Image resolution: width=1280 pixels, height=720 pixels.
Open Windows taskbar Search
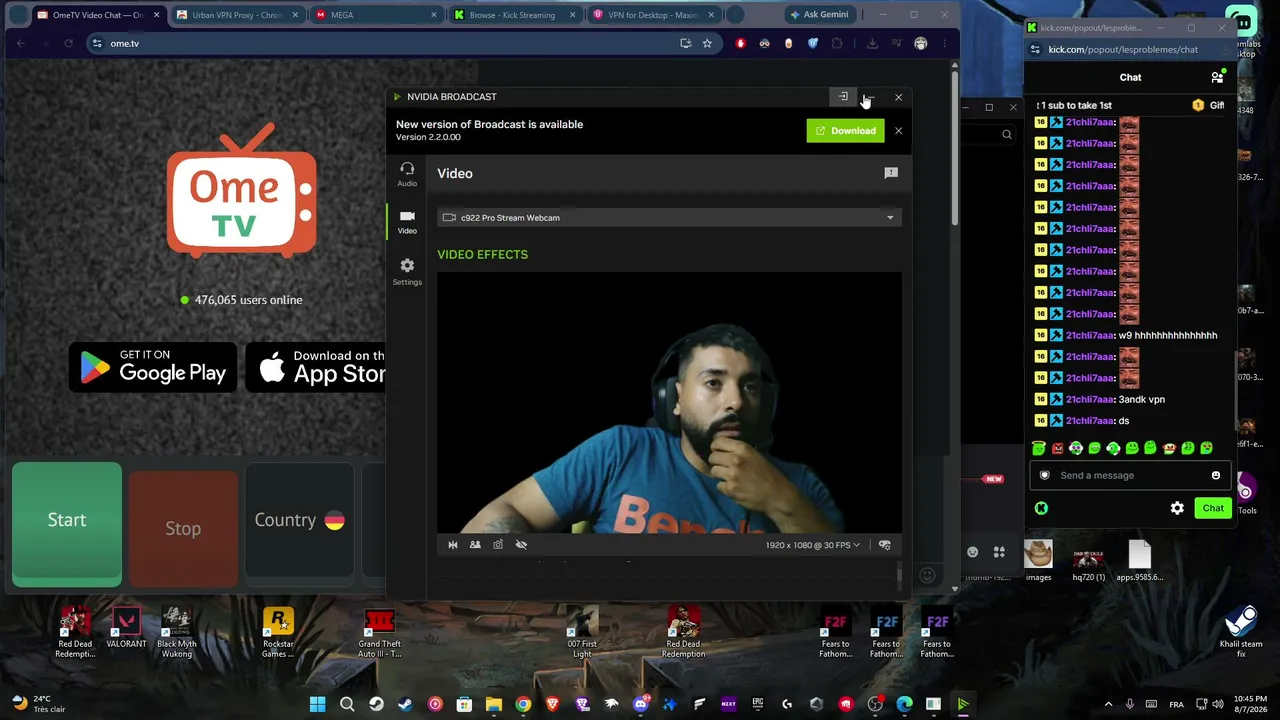347,704
